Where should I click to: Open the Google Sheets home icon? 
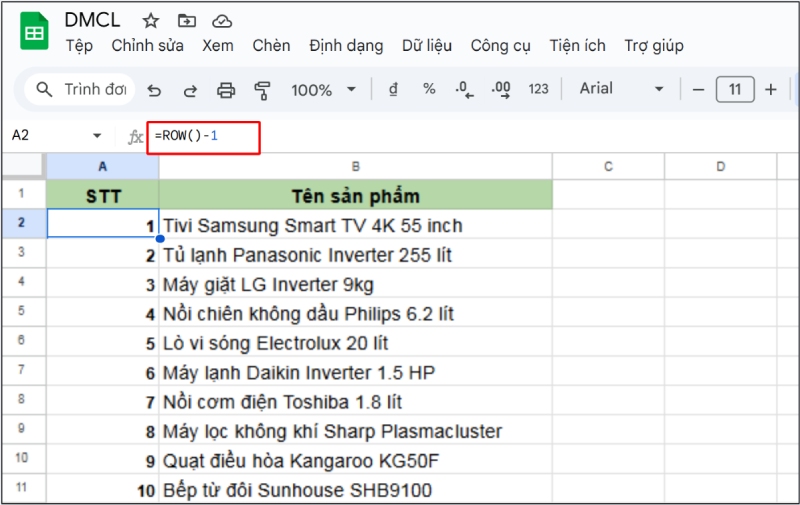pyautogui.click(x=34, y=32)
